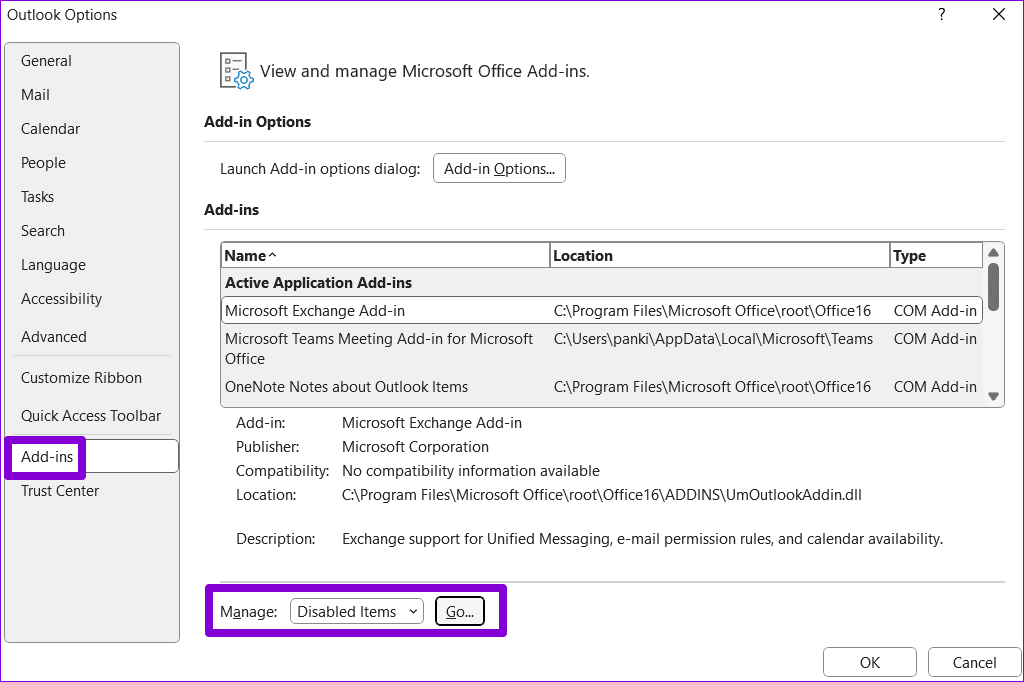Viewport: 1024px width, 682px height.
Task: Click the Add-in Options button
Action: pos(499,169)
